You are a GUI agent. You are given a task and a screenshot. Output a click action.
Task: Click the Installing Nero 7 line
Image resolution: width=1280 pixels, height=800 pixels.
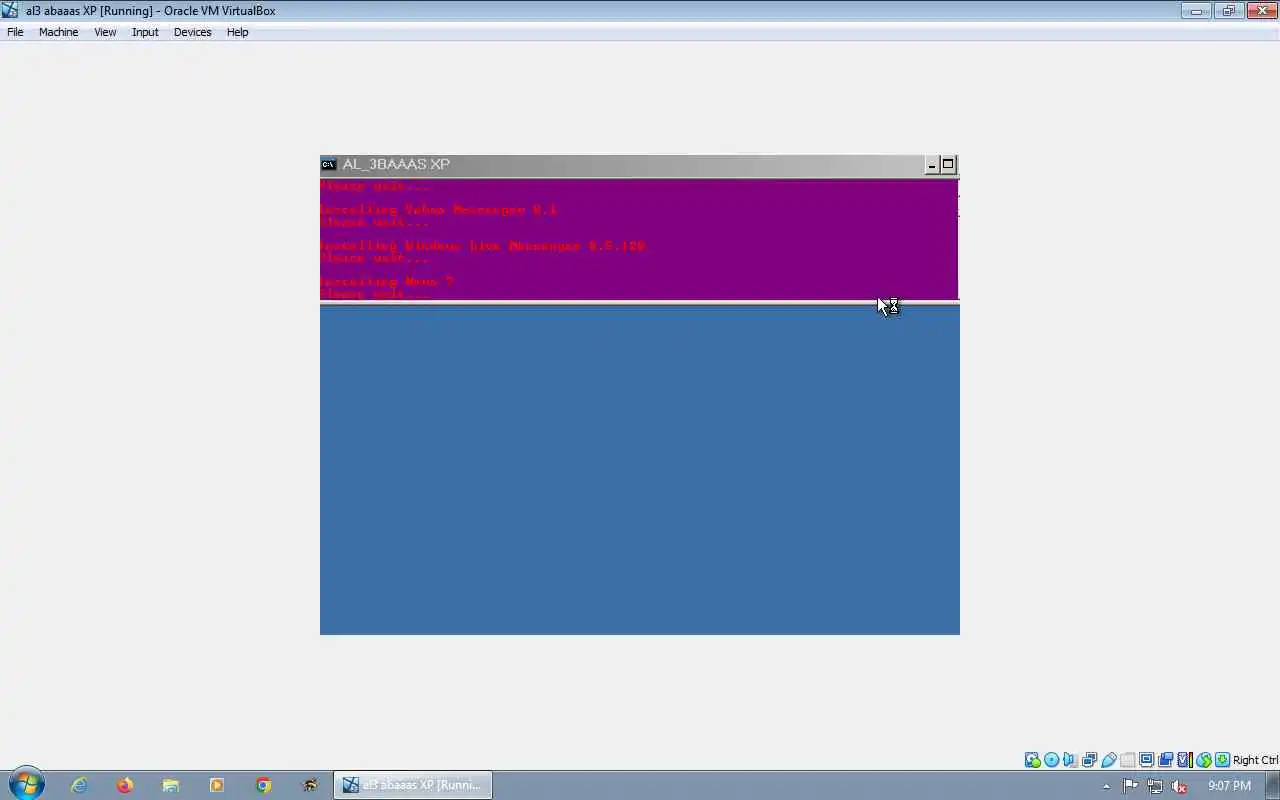pos(386,282)
